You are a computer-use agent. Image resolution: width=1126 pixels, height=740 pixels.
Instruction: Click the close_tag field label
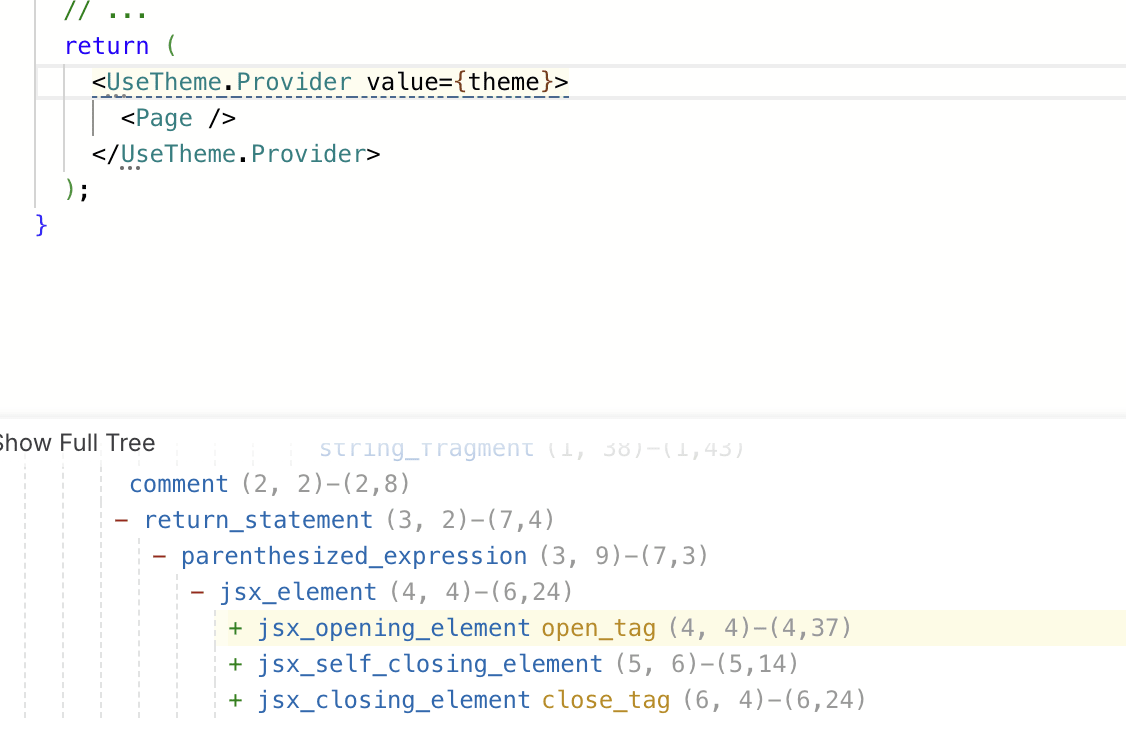pyautogui.click(x=606, y=700)
